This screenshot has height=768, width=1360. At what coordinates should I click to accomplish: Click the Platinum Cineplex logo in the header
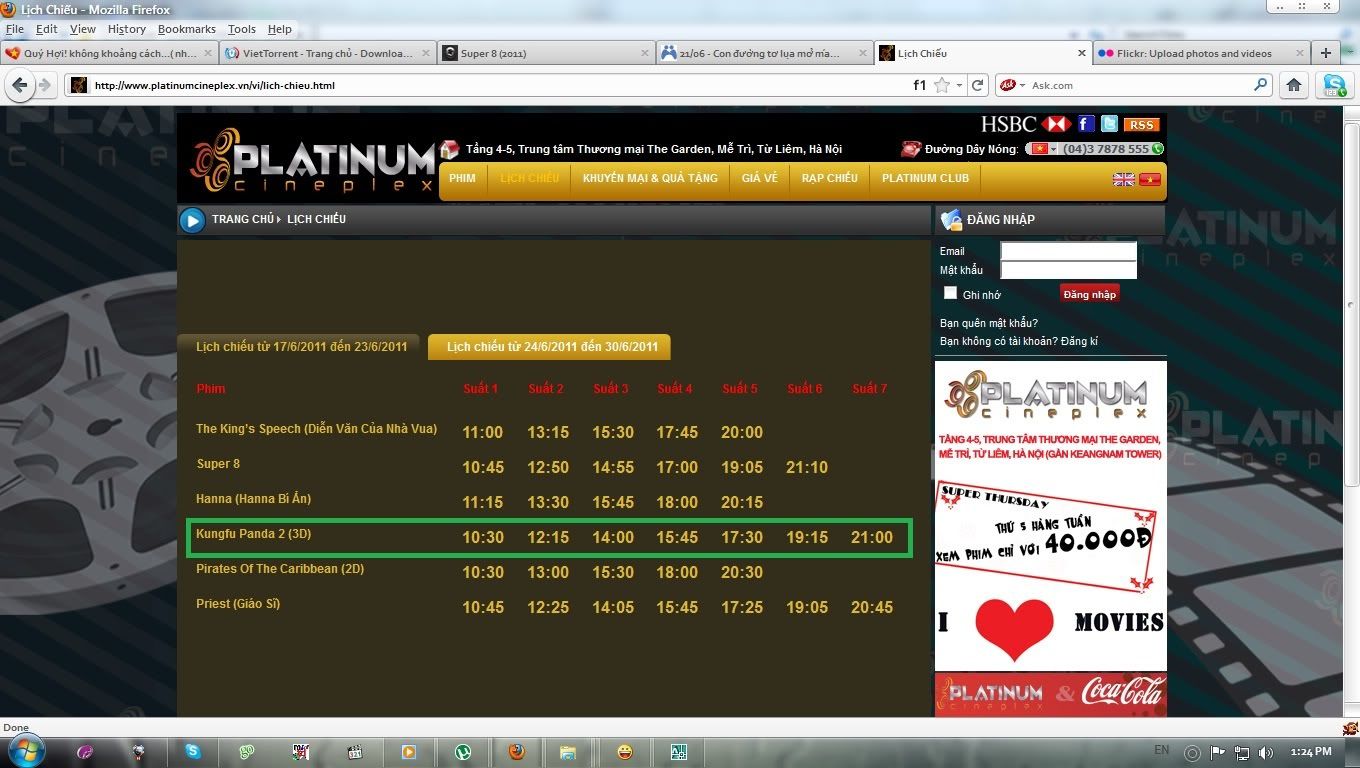point(312,161)
